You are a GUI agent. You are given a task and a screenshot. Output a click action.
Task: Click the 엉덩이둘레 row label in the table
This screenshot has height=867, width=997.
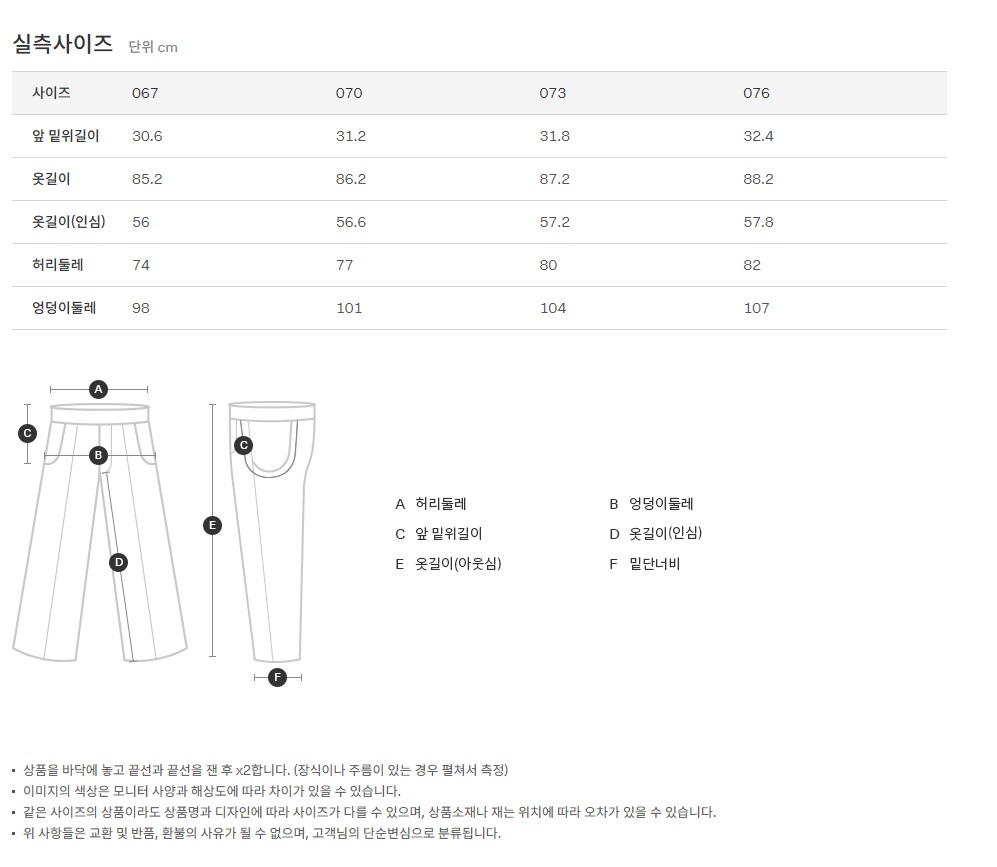pos(64,308)
